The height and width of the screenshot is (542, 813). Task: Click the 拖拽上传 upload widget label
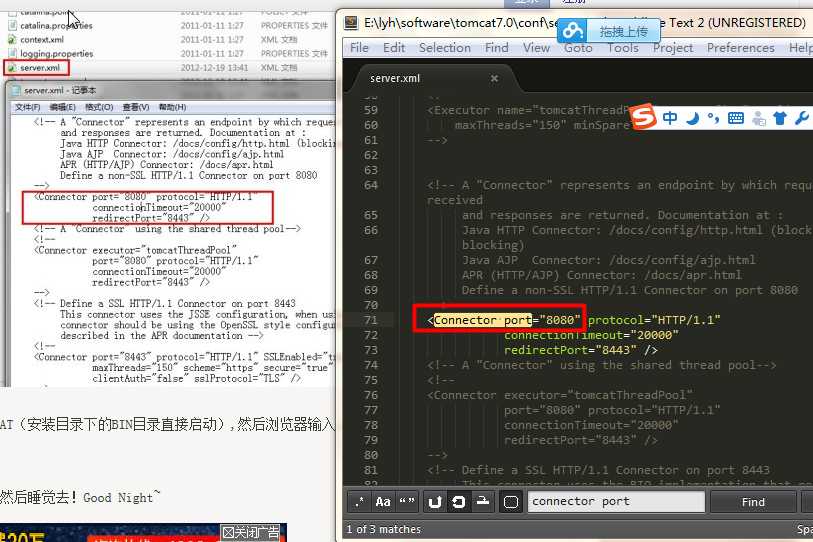624,32
